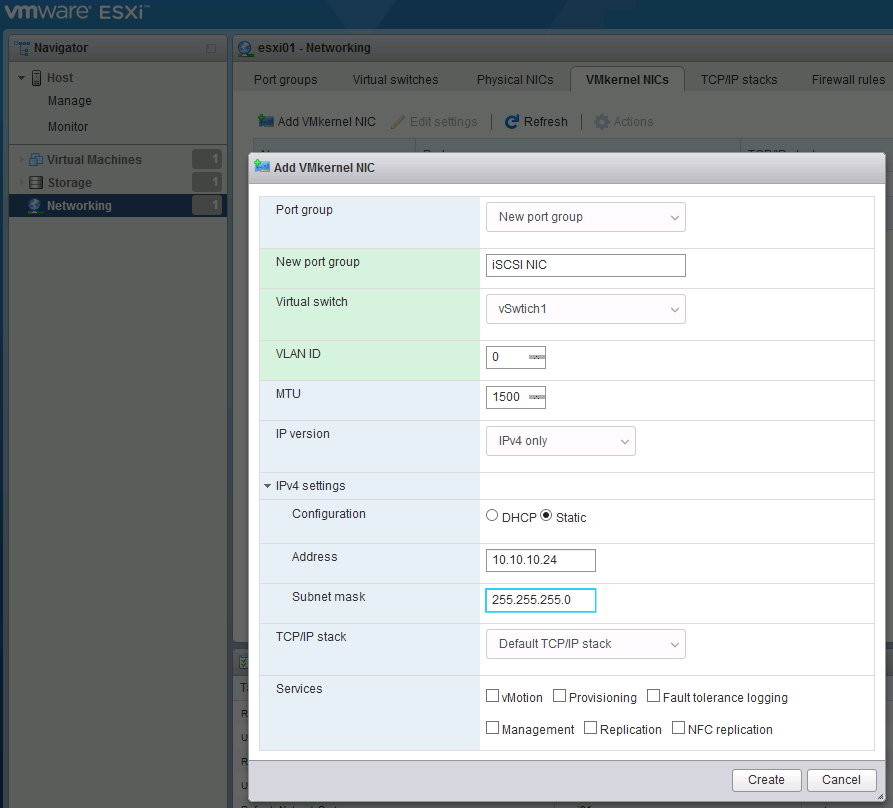Click the Actions gear icon
Screen dimensions: 893x808
(x=602, y=122)
